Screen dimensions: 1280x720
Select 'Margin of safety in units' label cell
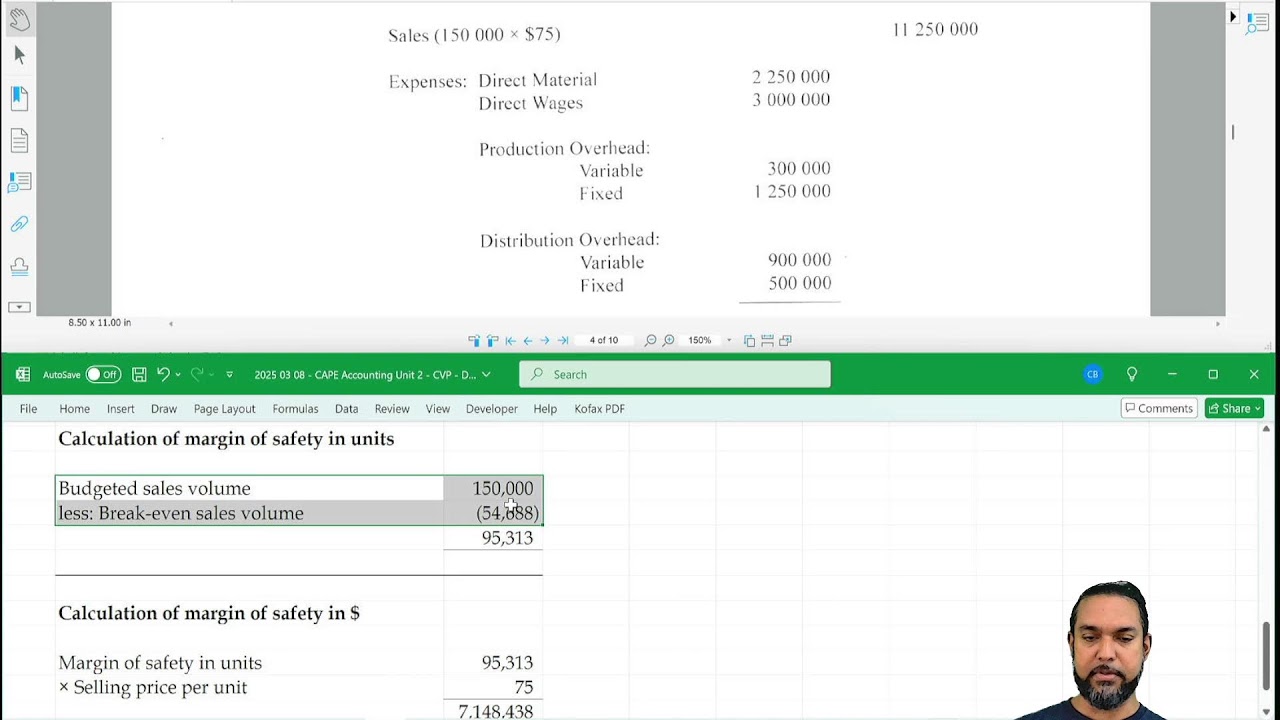pyautogui.click(x=250, y=663)
